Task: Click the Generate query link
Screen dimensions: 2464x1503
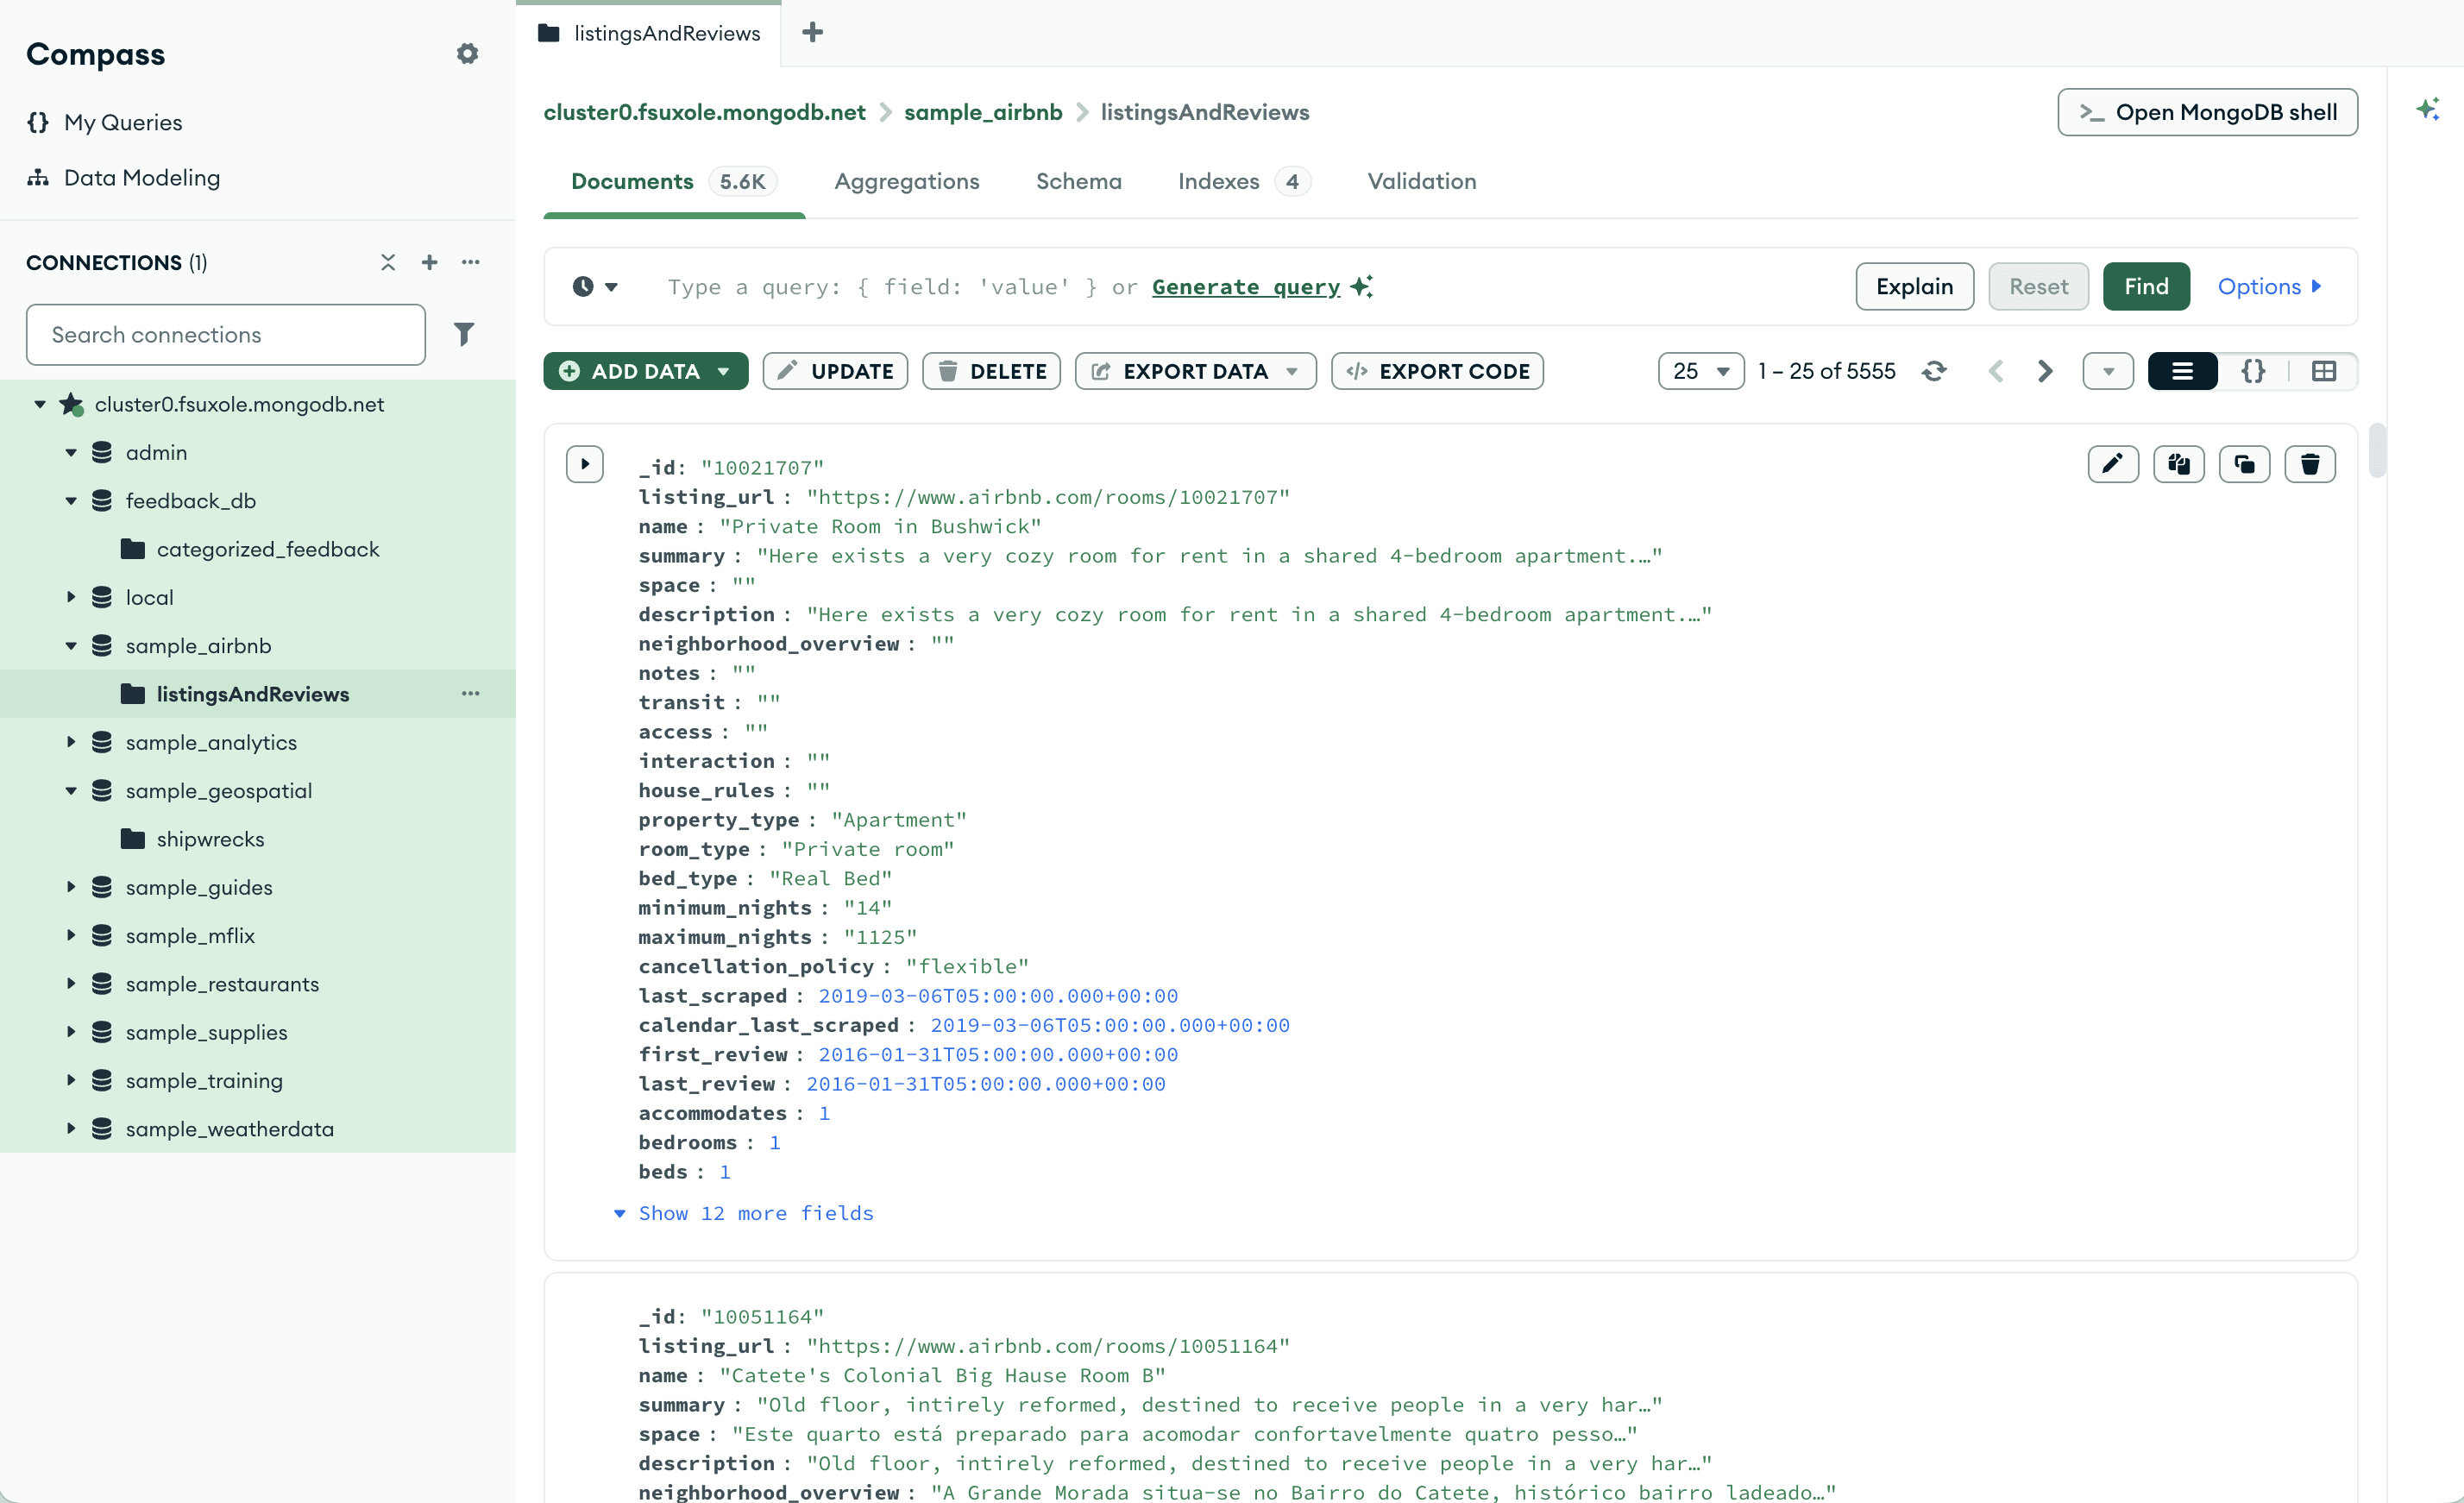Action: pyautogui.click(x=1245, y=287)
